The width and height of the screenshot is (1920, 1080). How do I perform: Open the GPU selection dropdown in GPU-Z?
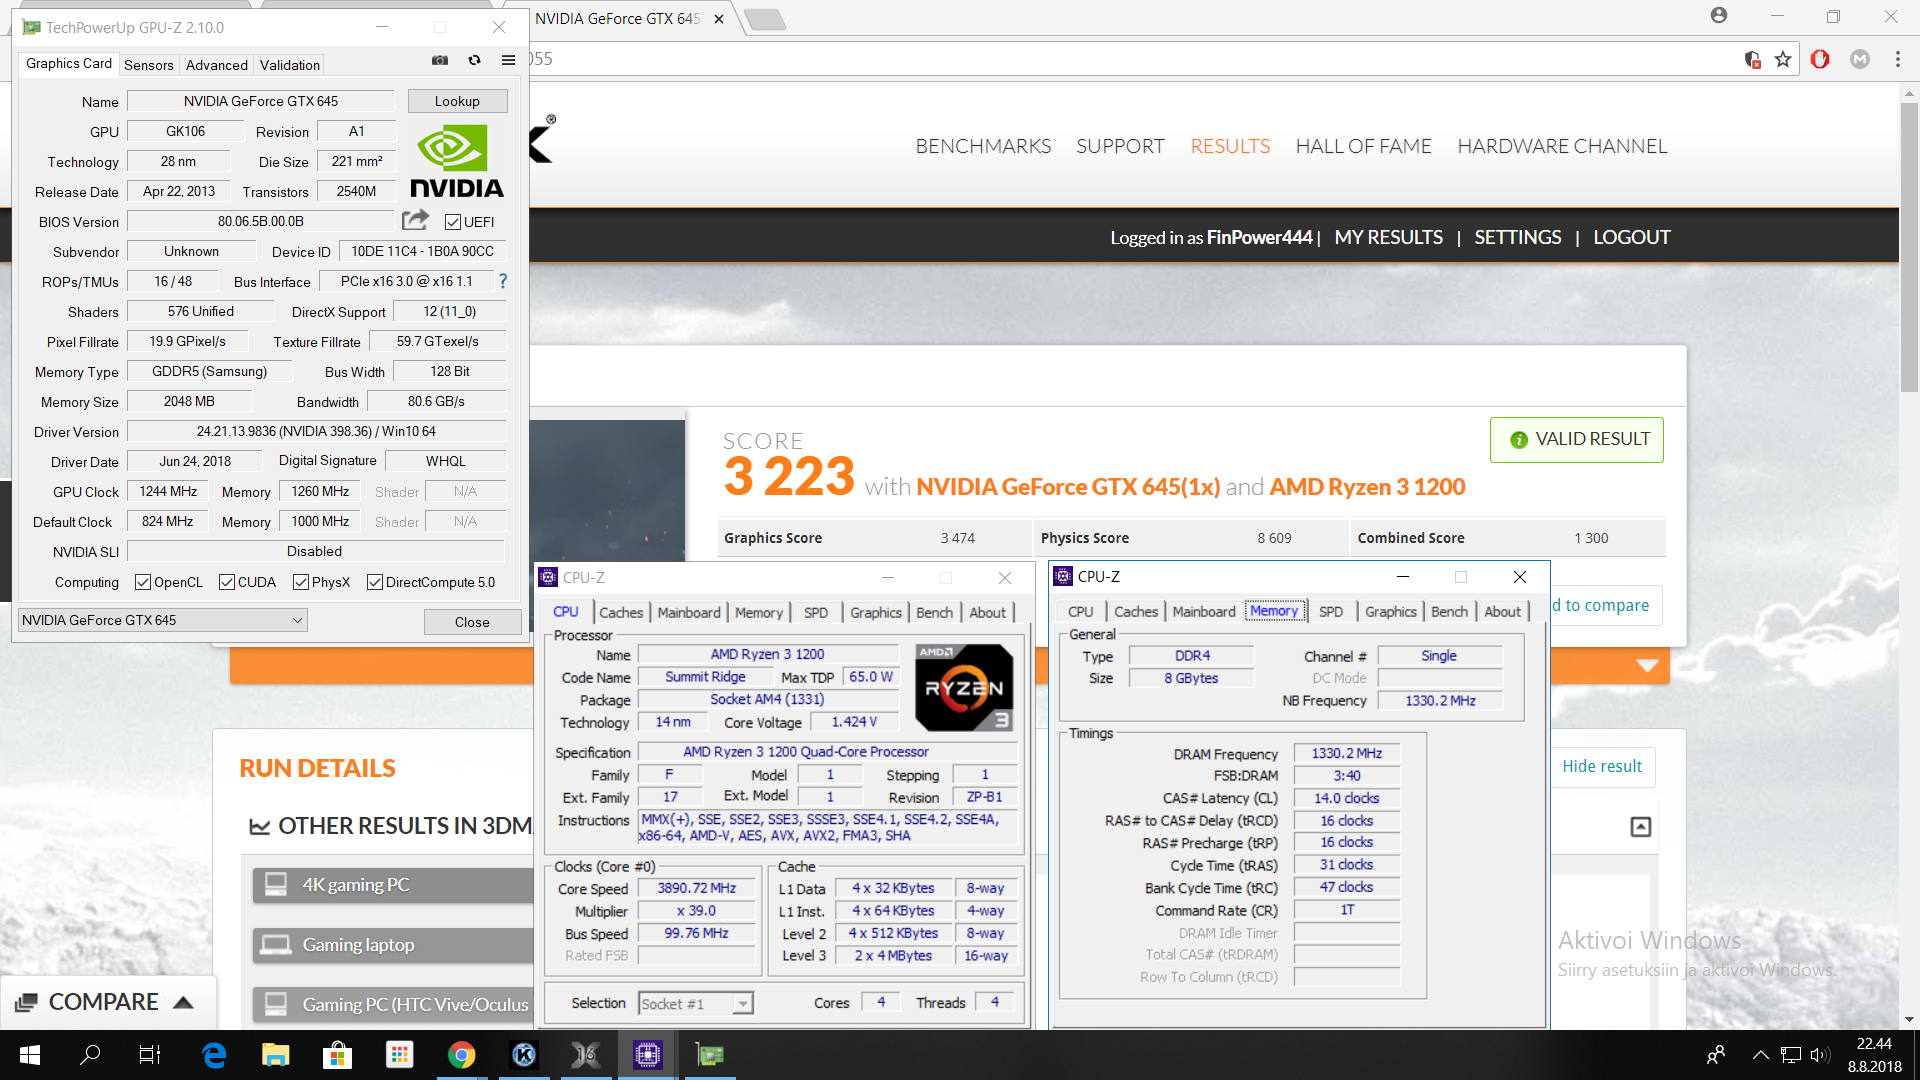click(x=162, y=620)
